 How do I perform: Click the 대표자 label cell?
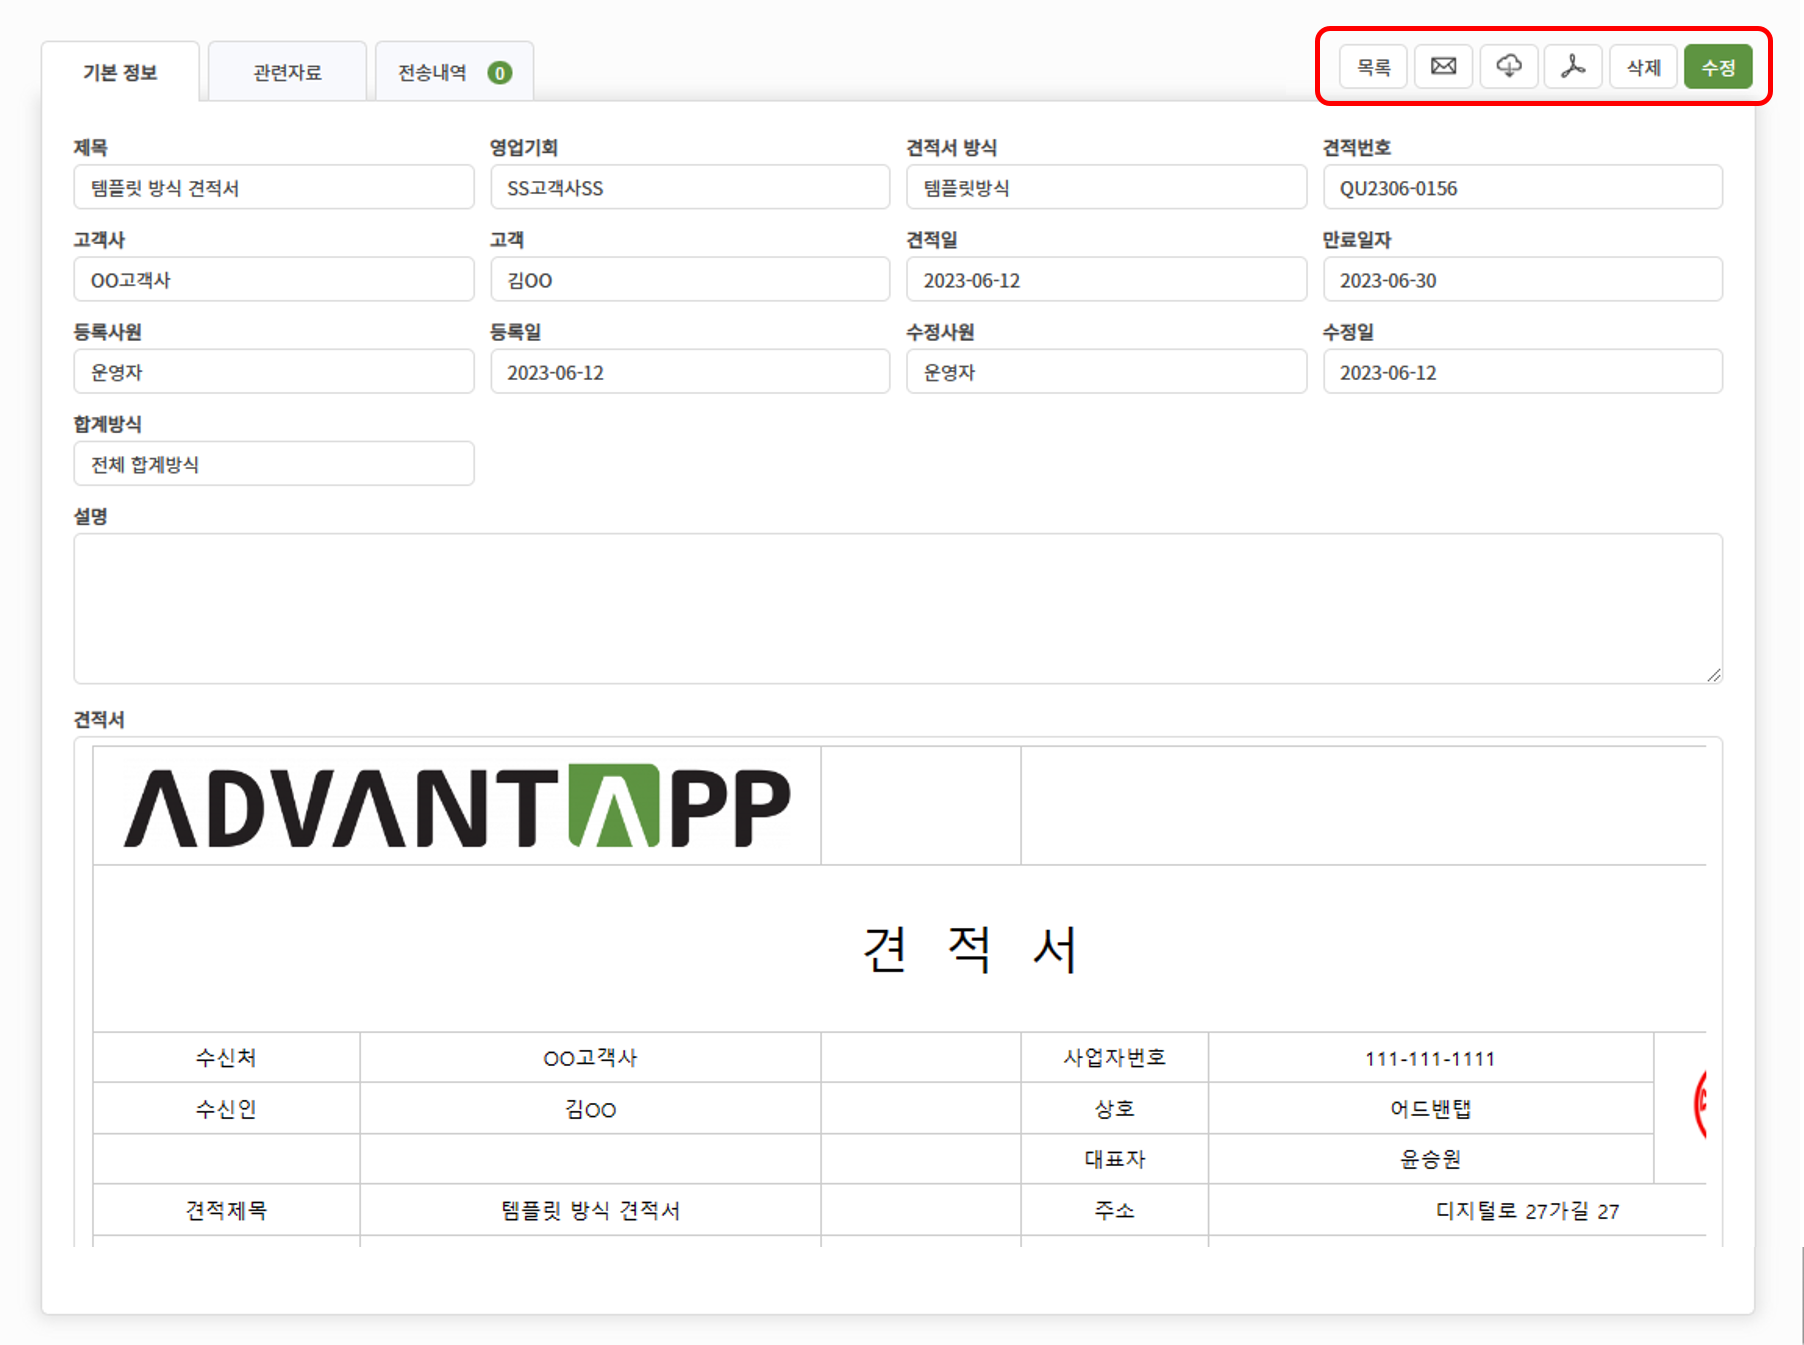click(1114, 1159)
